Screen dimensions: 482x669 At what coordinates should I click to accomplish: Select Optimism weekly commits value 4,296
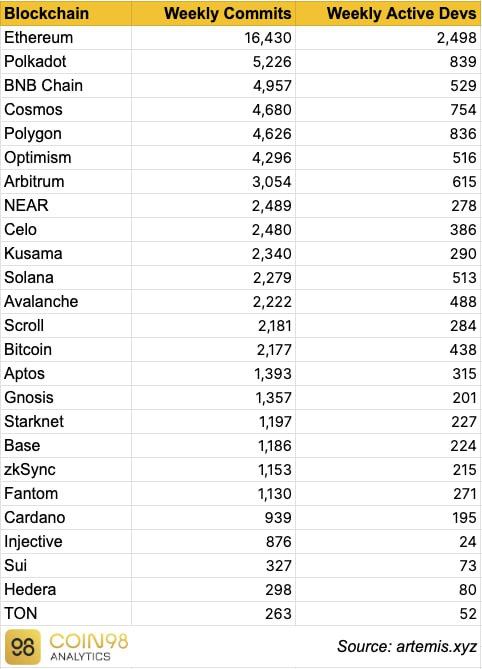click(272, 158)
